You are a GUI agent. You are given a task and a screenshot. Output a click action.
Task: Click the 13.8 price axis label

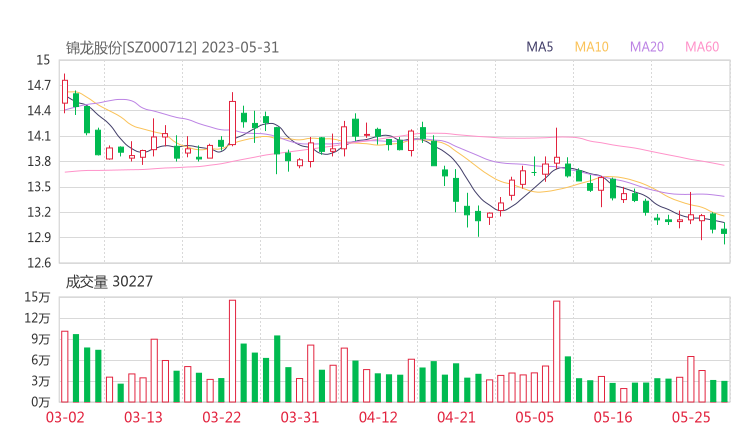tap(39, 161)
